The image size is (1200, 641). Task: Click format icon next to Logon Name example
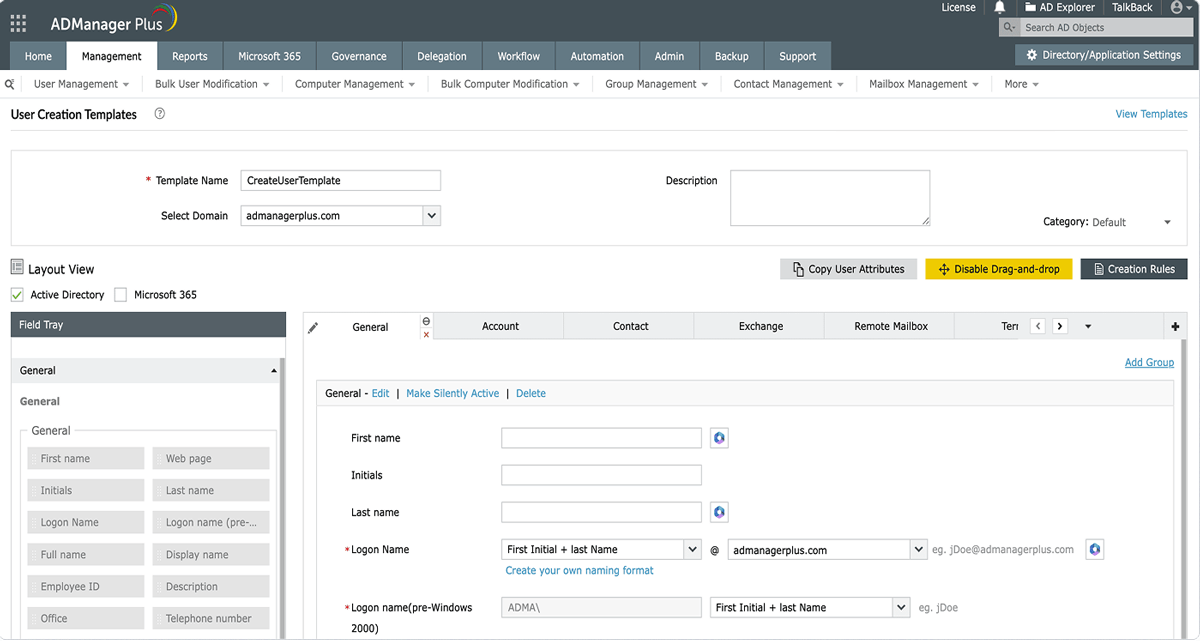point(1095,549)
